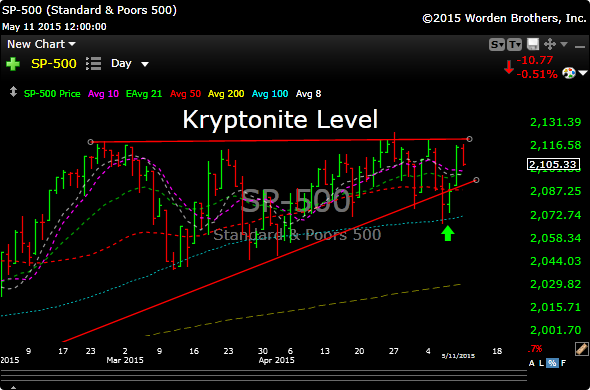Click the legend up-down reorder arrow icon
Viewport: 590px width, 390px height.
[x=13, y=92]
